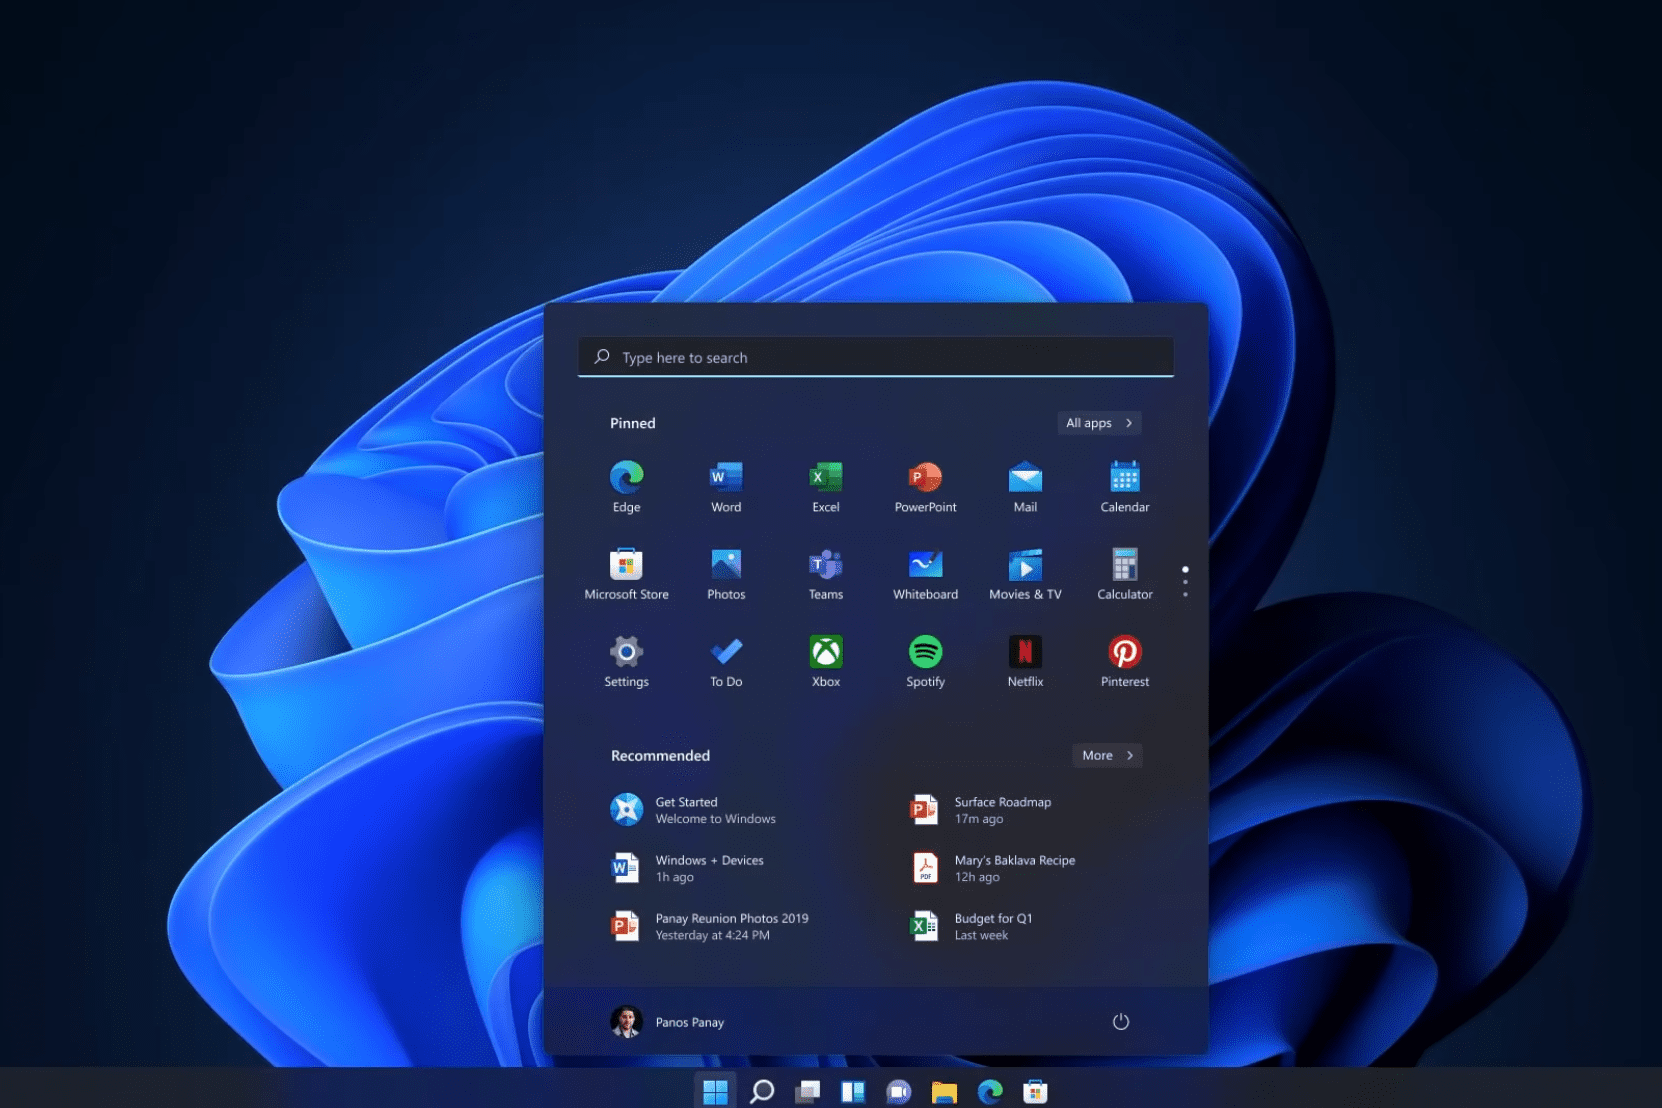Expand More recommended items
Viewport: 1662px width, 1108px height.
[x=1107, y=755]
